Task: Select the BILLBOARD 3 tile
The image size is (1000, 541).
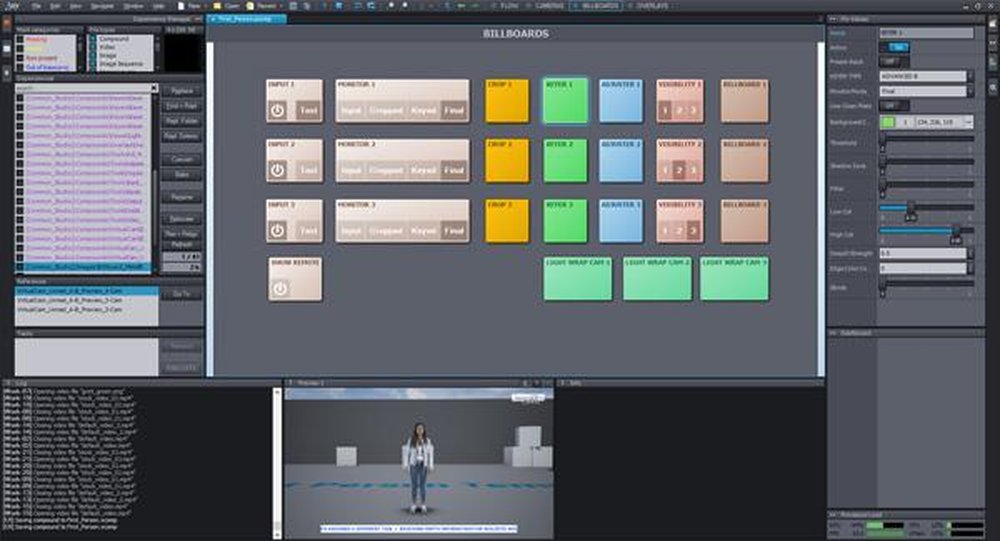Action: pos(744,221)
